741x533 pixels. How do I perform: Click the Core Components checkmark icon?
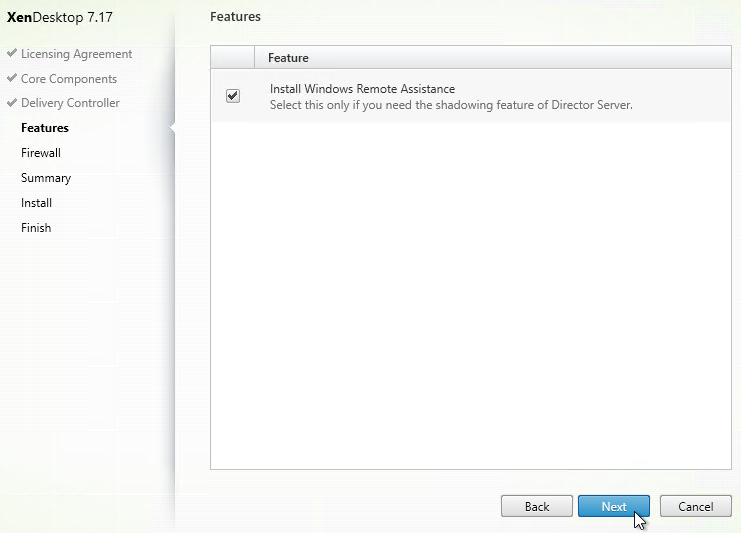click(12, 77)
